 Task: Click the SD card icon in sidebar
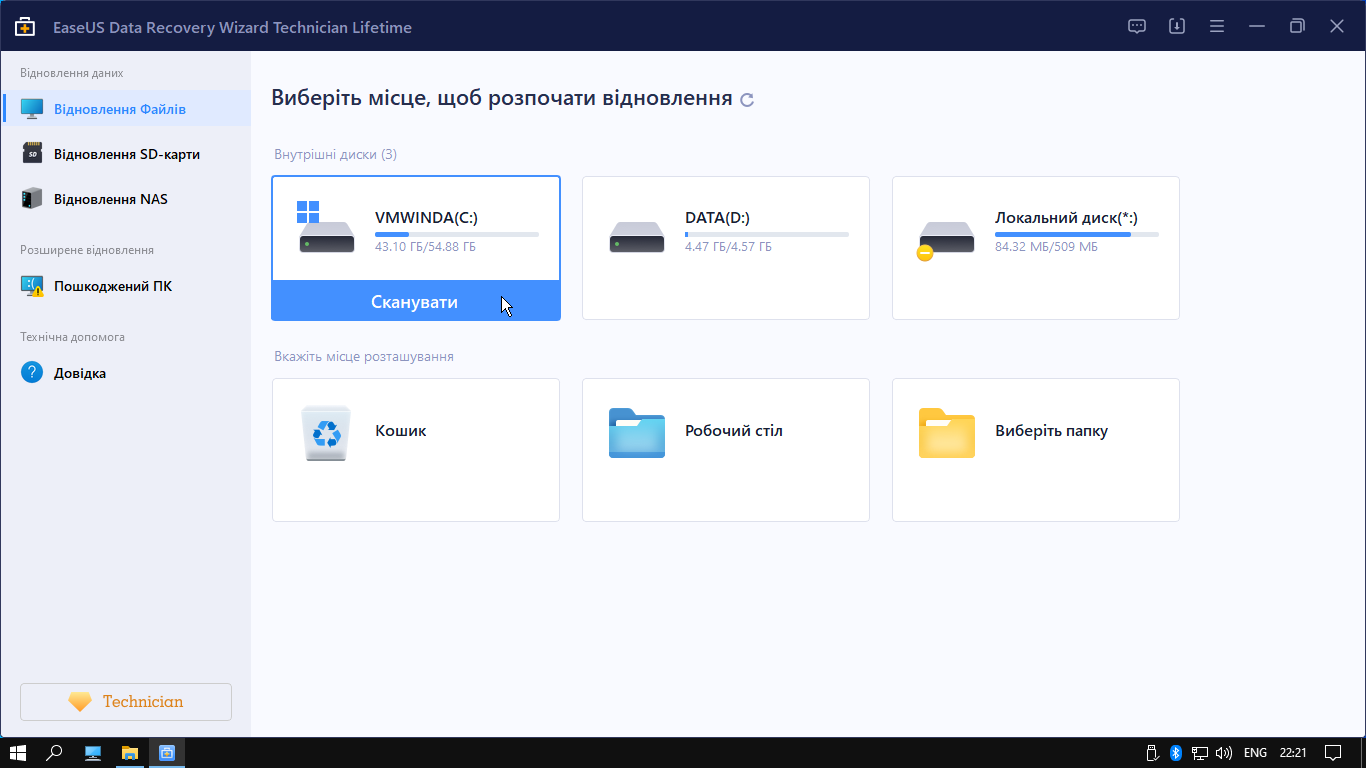pyautogui.click(x=32, y=154)
